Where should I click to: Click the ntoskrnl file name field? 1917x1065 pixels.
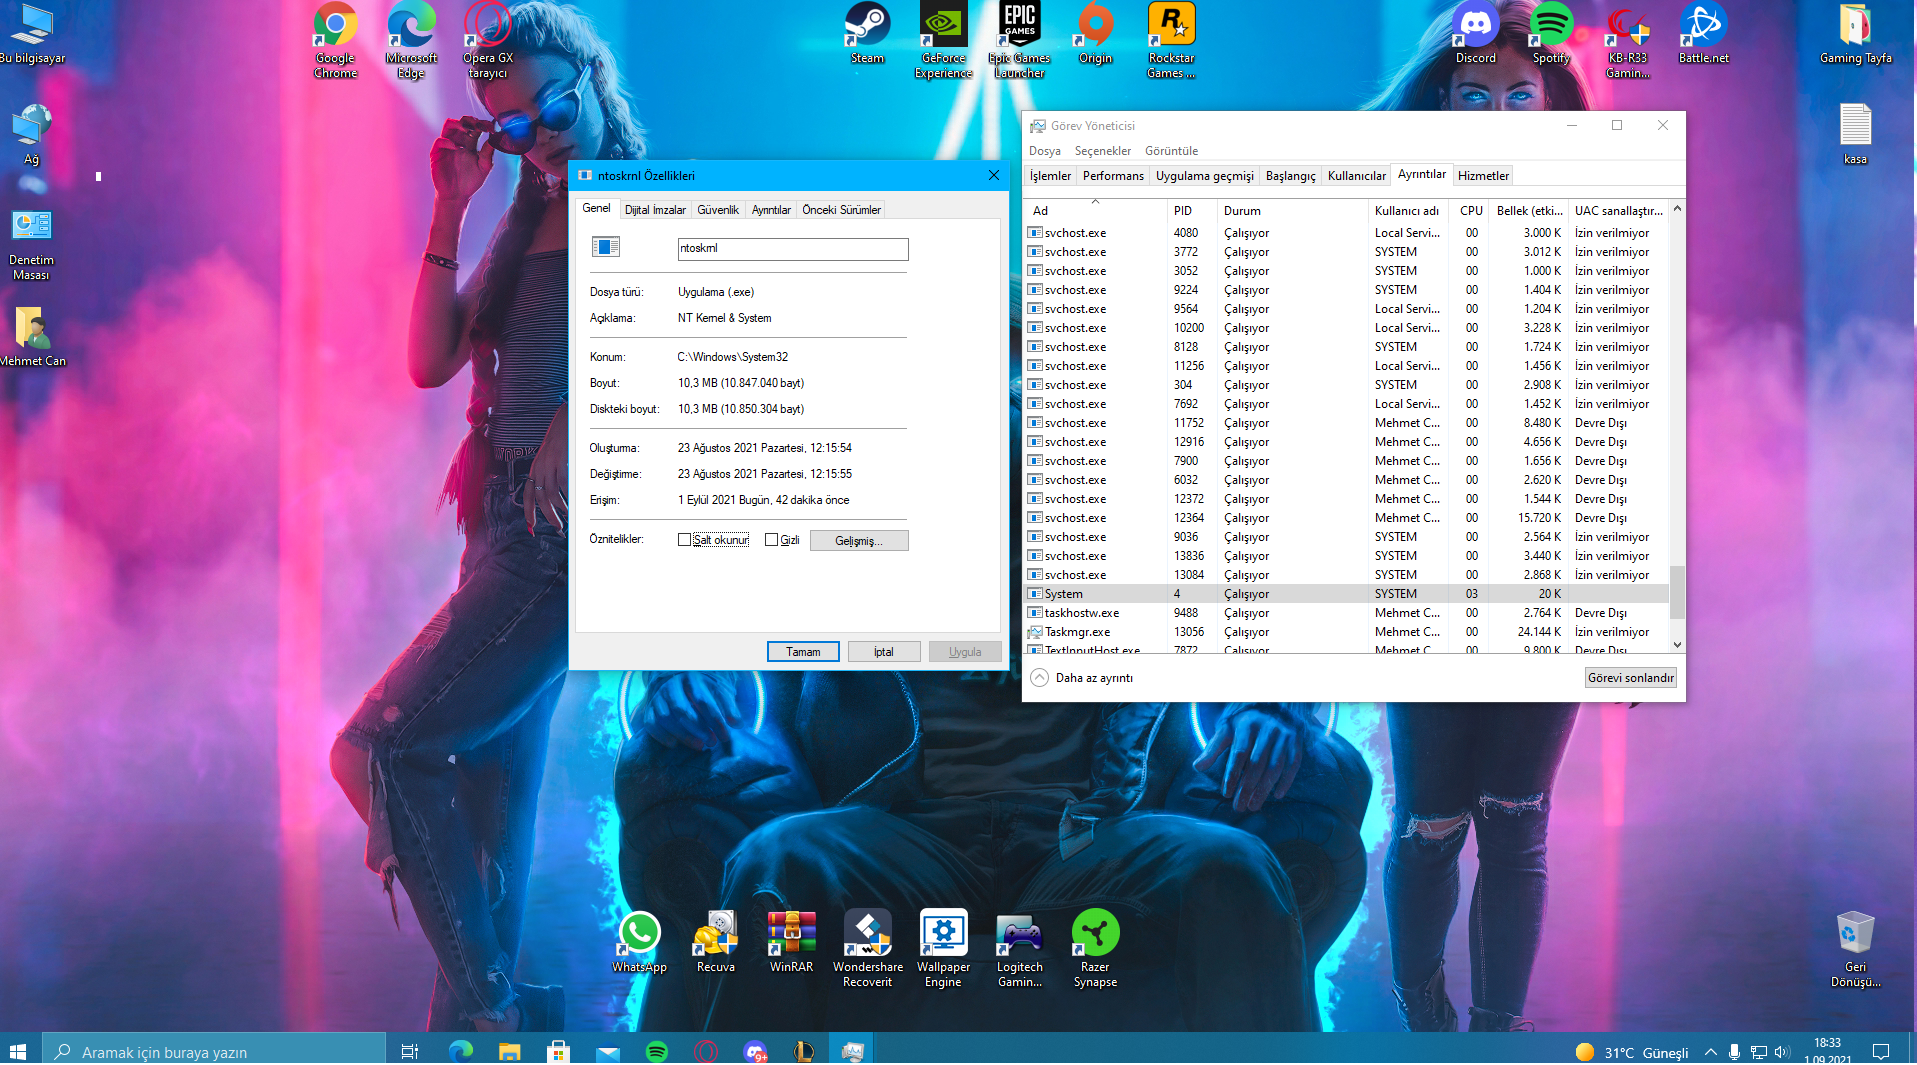792,249
